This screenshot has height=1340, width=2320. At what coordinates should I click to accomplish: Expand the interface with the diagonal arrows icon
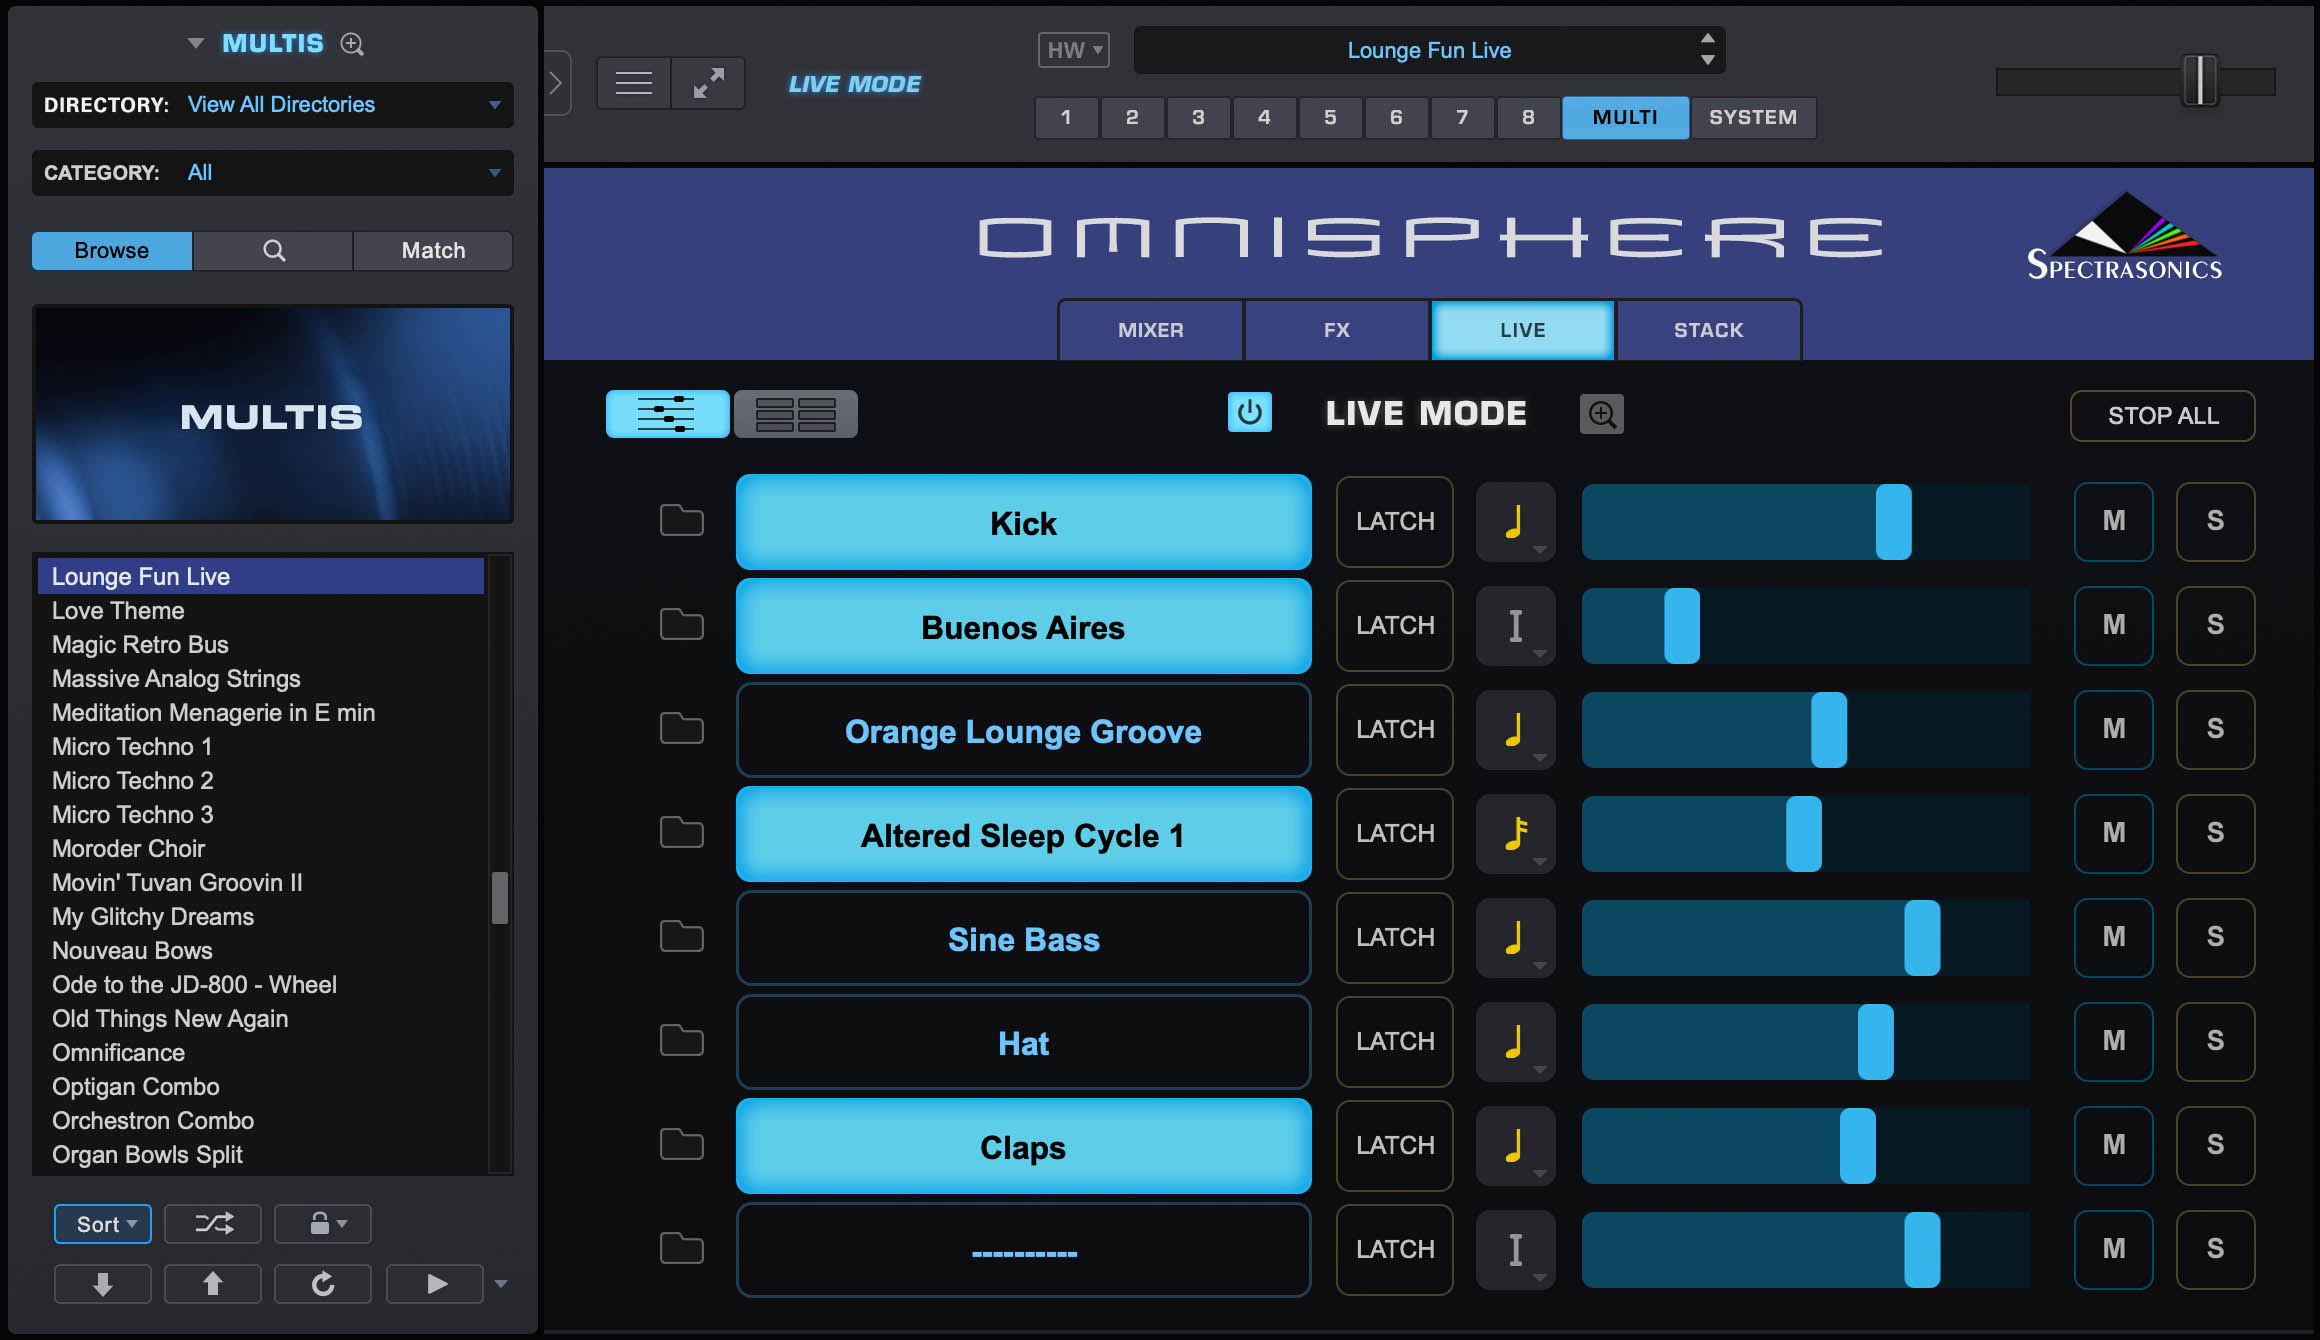pyautogui.click(x=709, y=82)
